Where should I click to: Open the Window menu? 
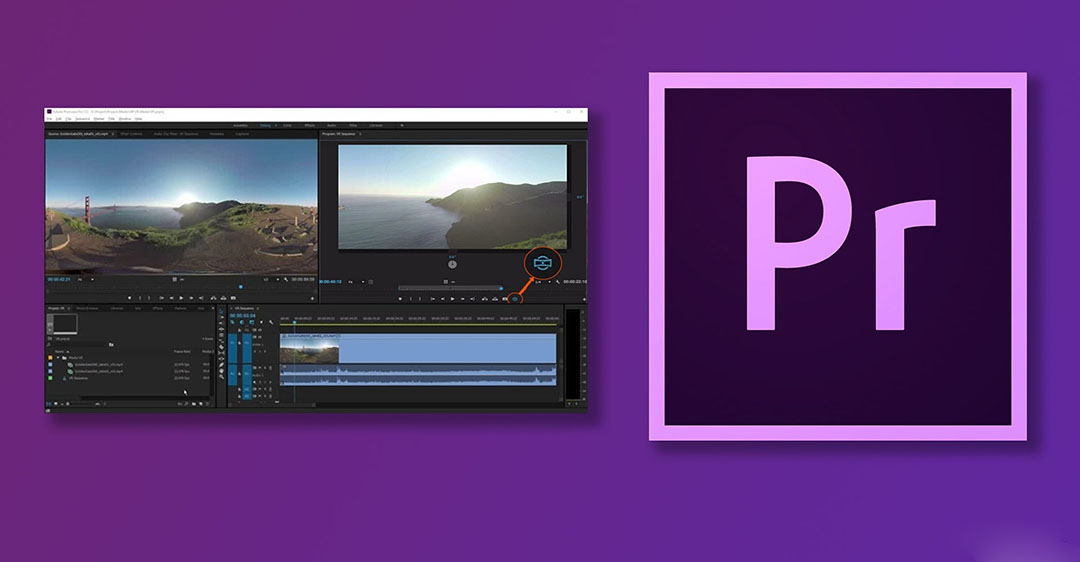[125, 118]
